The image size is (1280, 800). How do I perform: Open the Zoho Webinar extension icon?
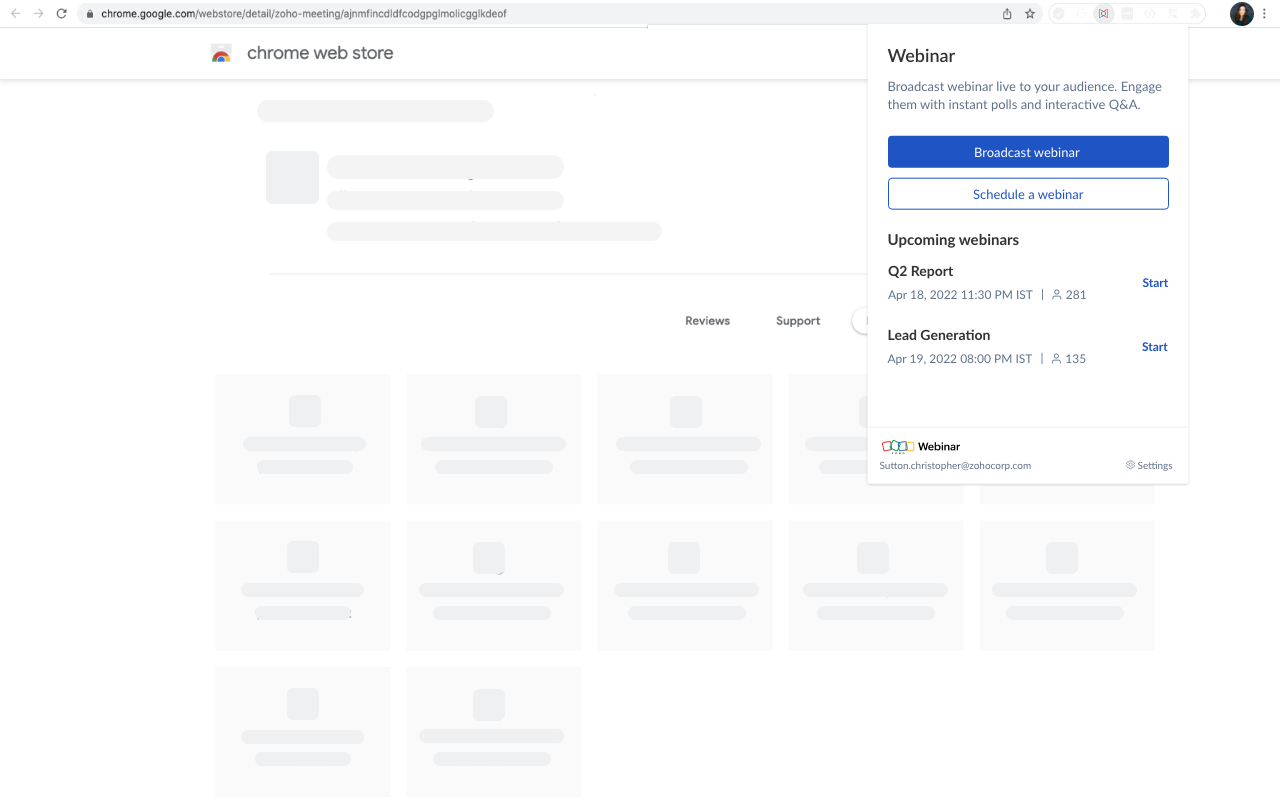tap(1102, 13)
